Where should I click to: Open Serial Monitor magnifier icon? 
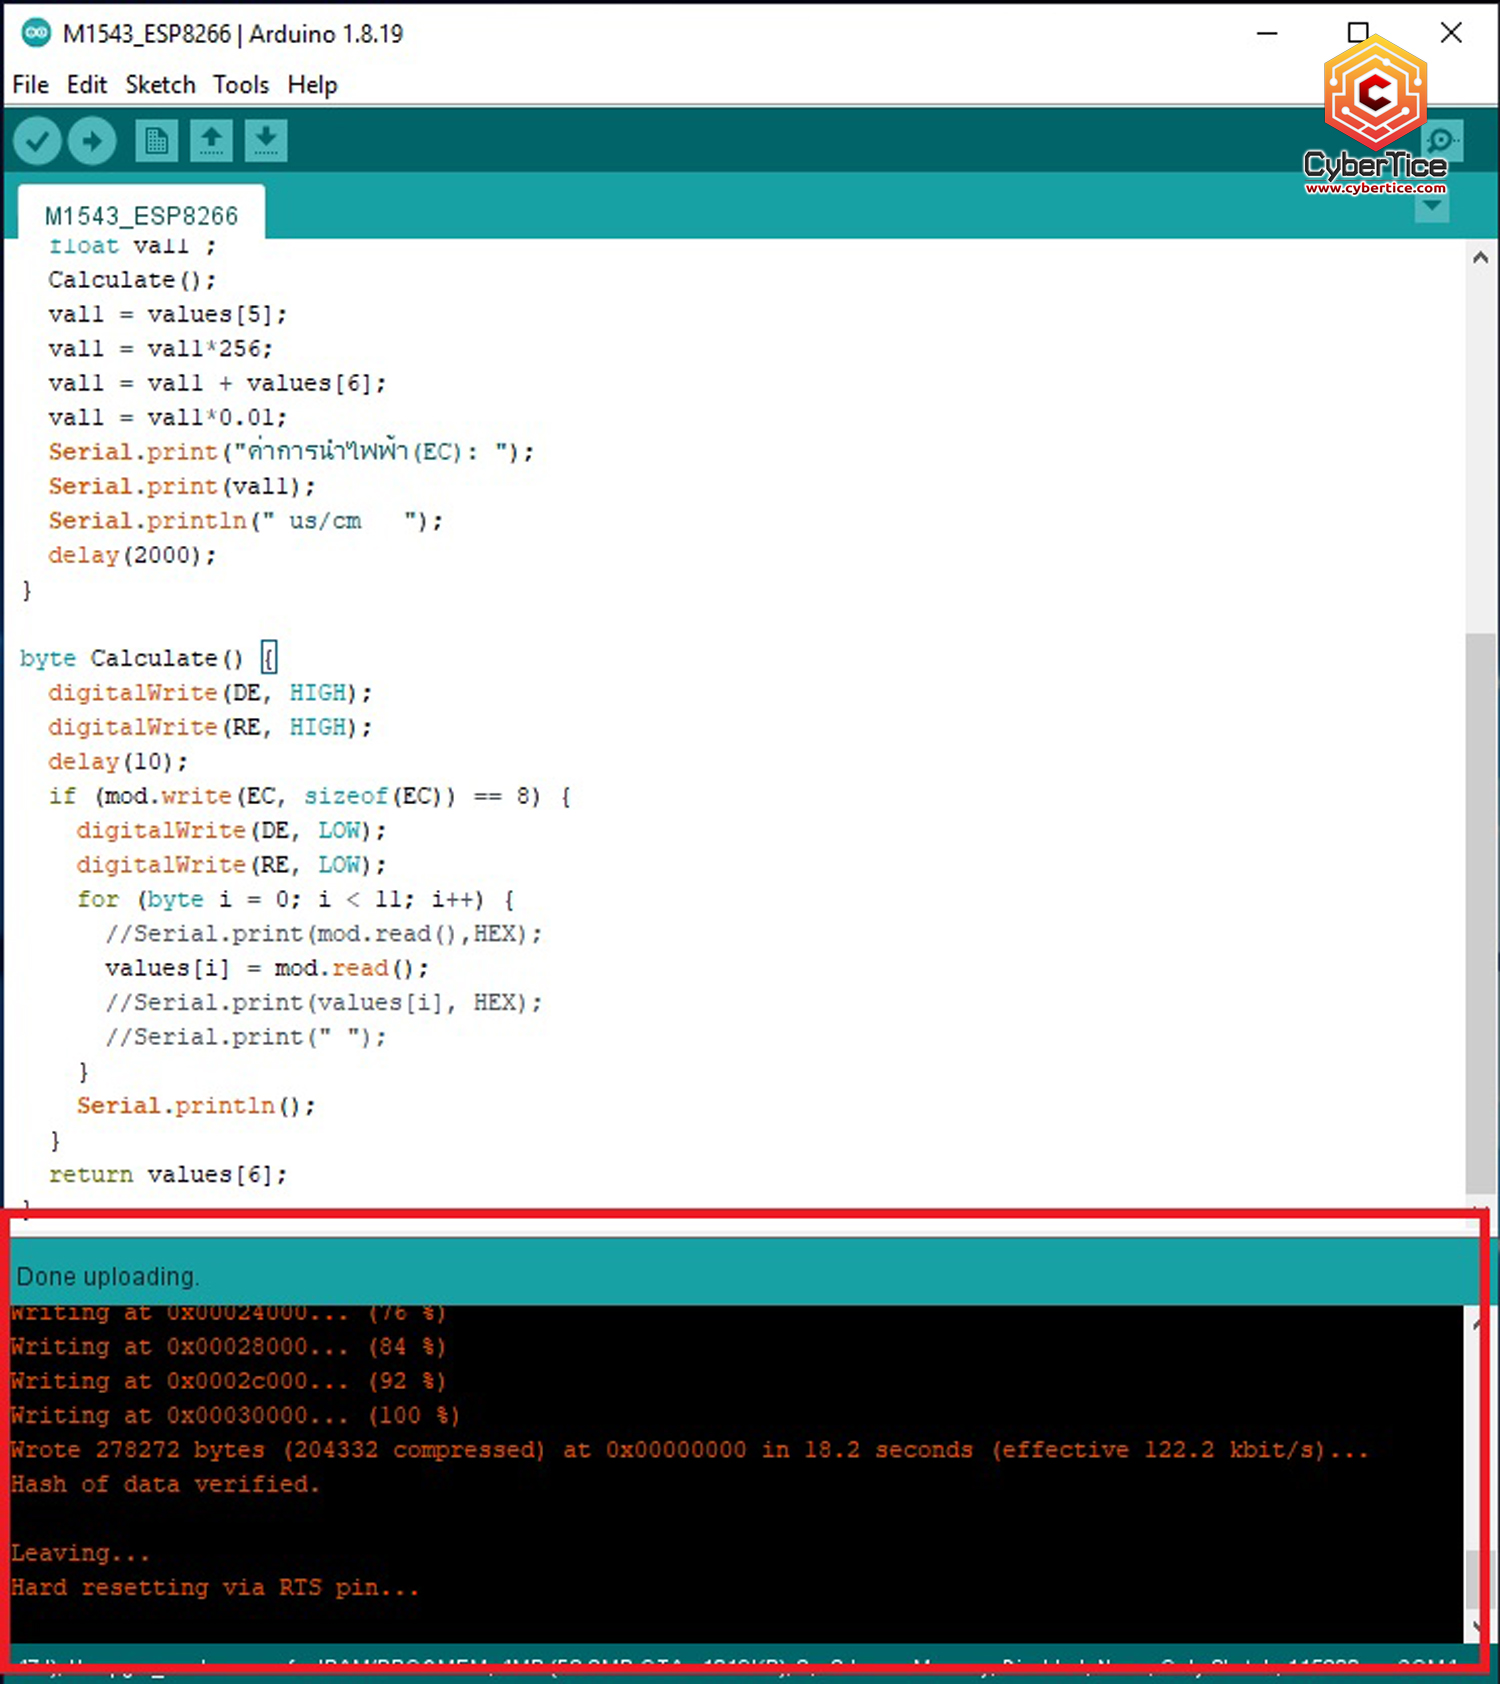coord(1442,141)
